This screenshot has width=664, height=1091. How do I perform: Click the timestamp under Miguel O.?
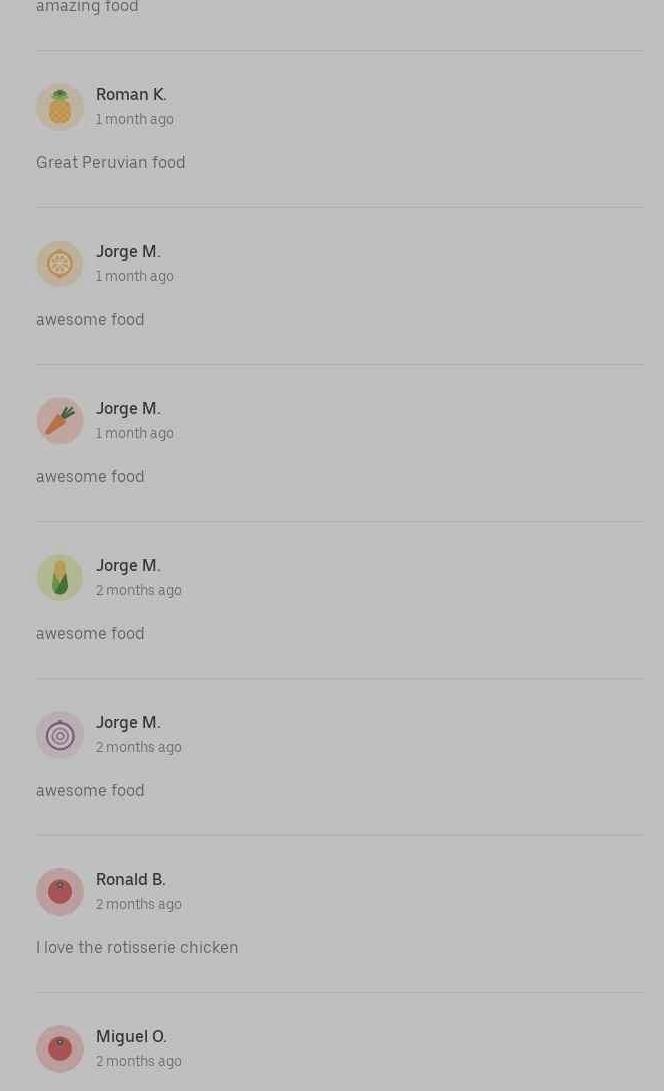(139, 1061)
